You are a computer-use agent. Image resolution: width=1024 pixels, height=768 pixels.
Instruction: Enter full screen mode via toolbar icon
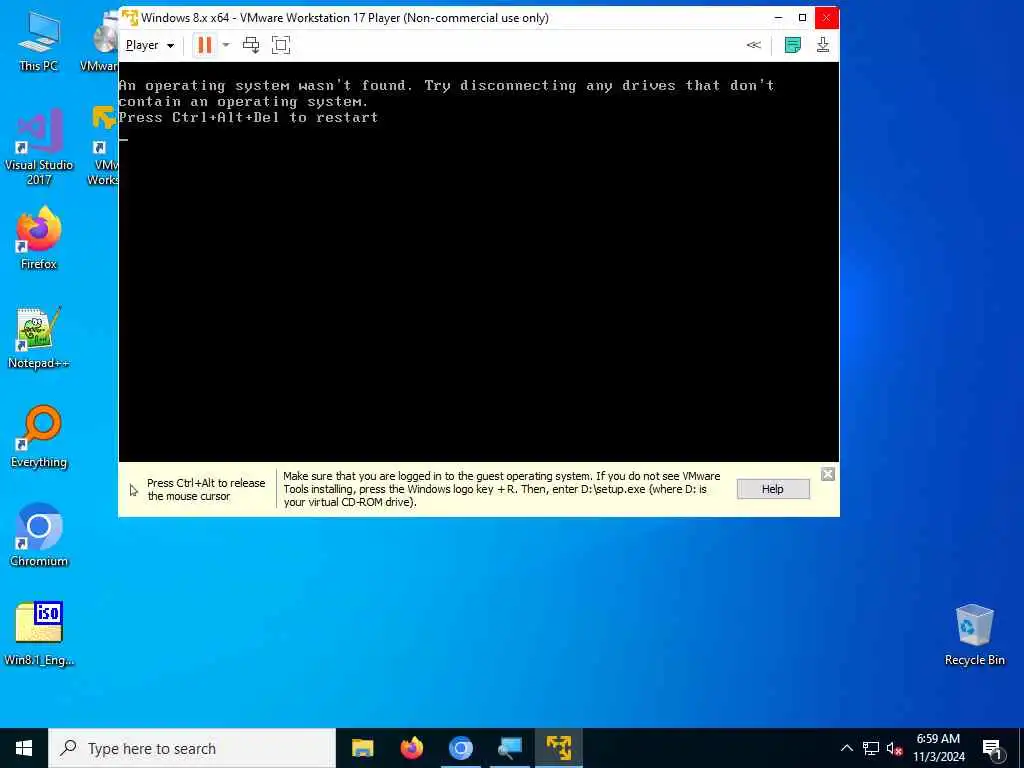click(281, 45)
